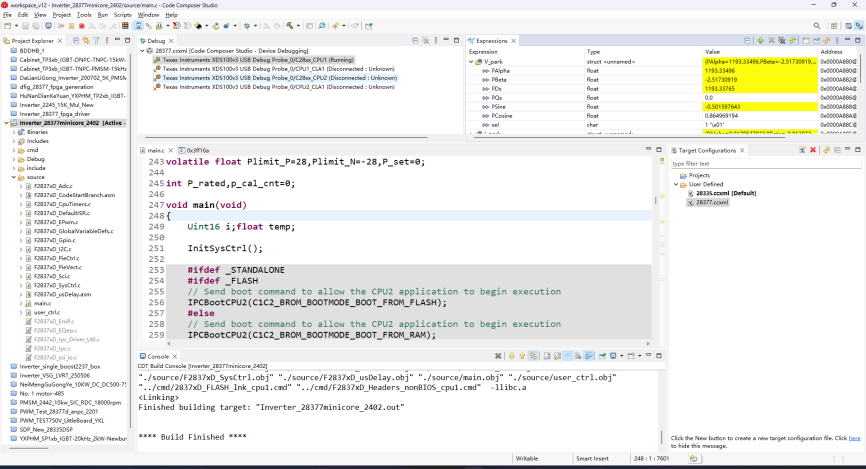Click the Suspend (pause) debug icon

(71, 26)
